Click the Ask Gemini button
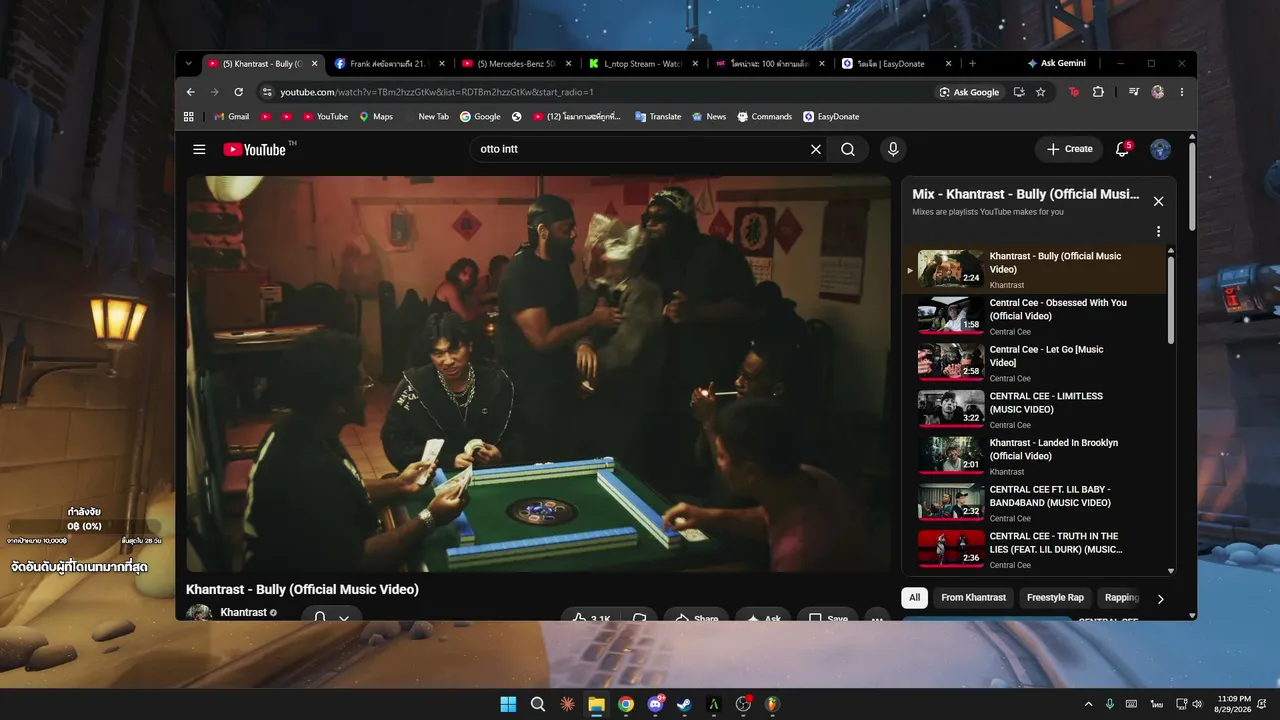The height and width of the screenshot is (720, 1280). [1056, 63]
